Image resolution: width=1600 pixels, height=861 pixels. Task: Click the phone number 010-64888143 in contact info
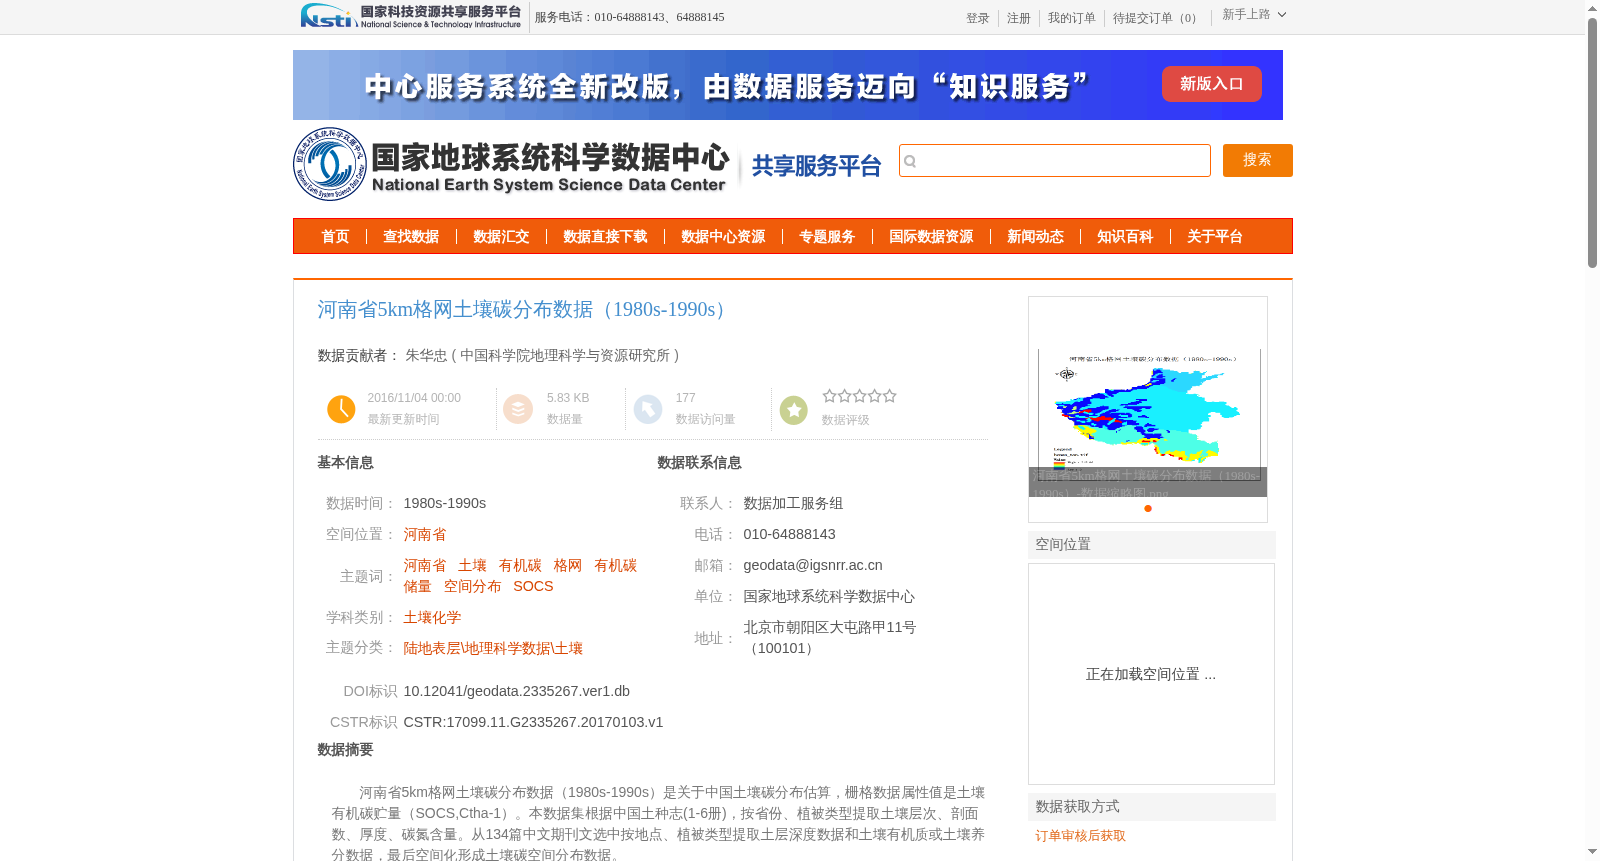pos(789,535)
